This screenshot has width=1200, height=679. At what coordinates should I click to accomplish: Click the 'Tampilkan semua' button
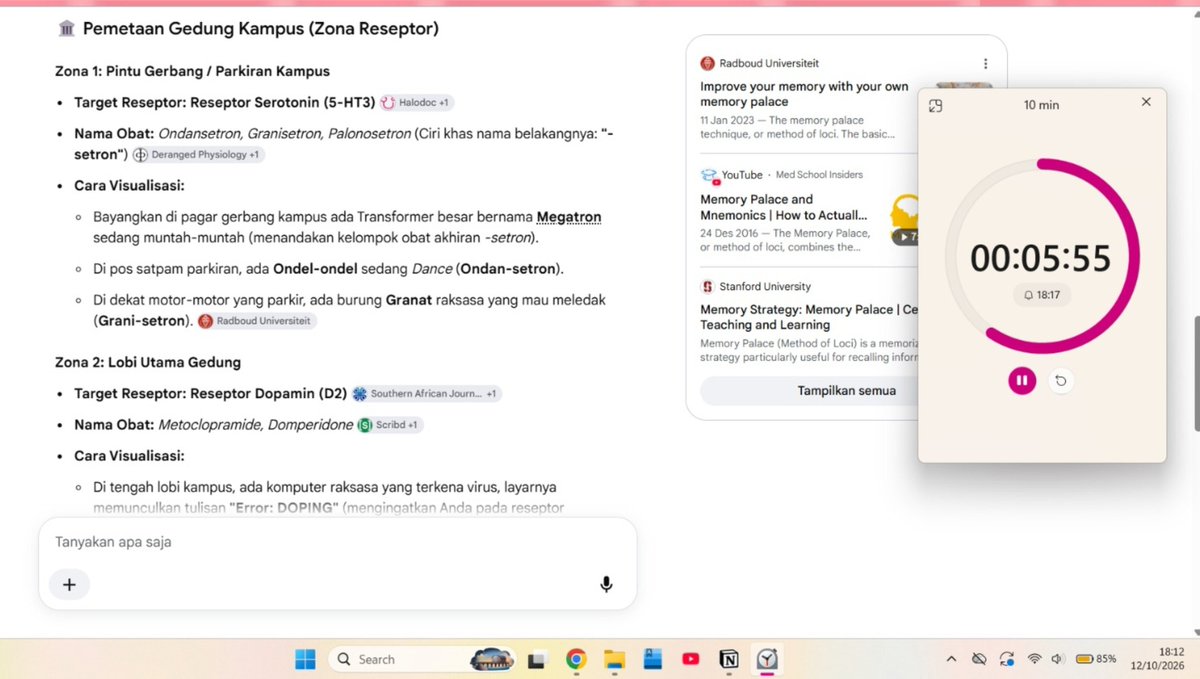coord(846,390)
